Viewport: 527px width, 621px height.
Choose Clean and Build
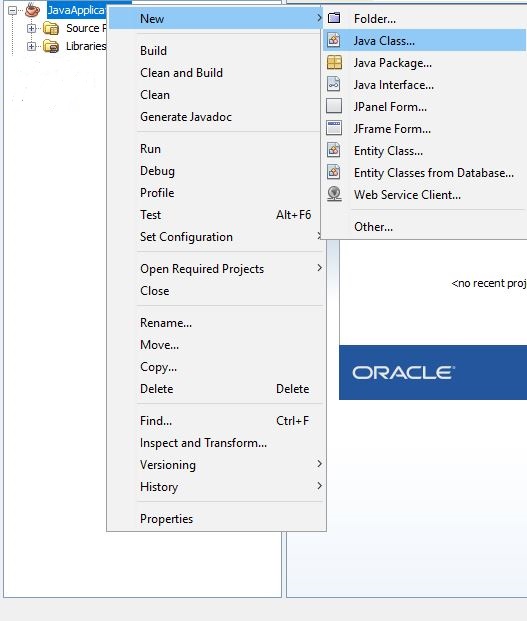tap(216, 73)
